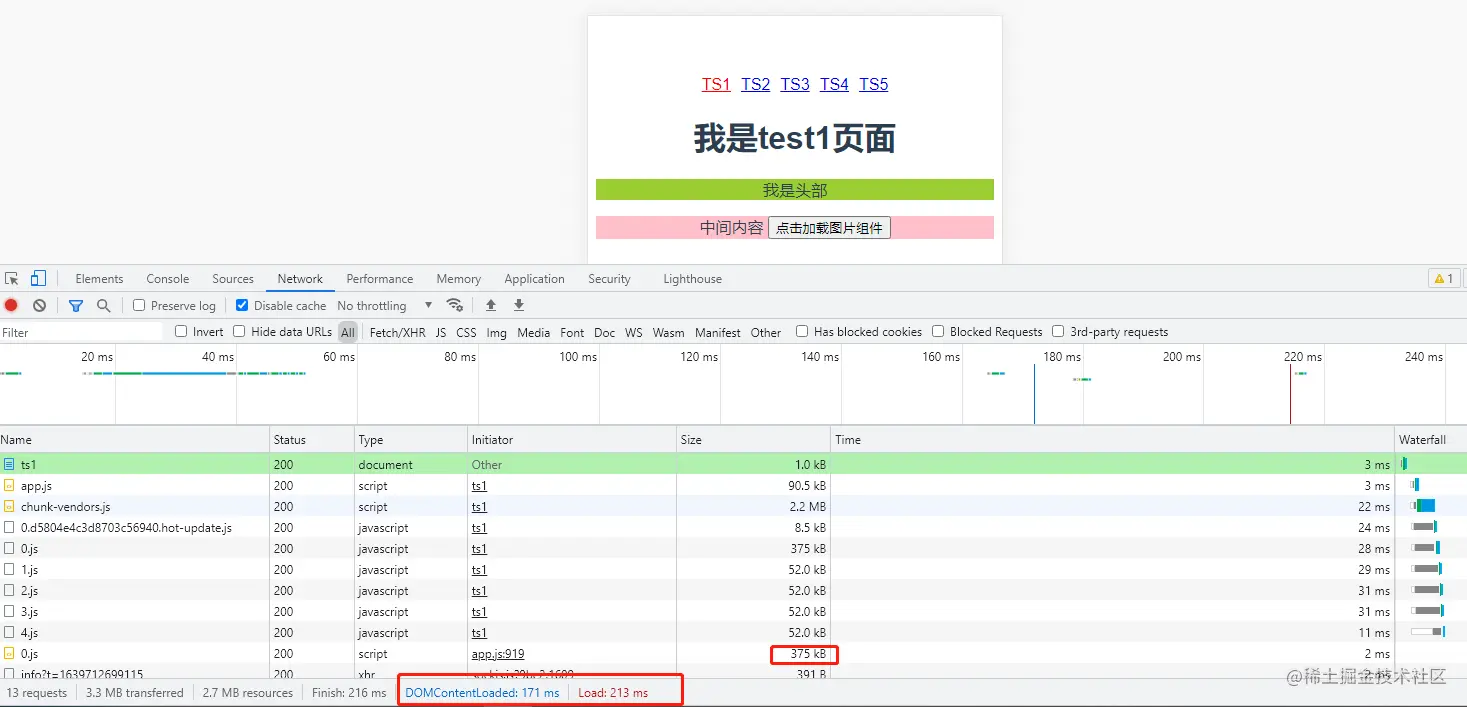Filter requests by Font type
The height and width of the screenshot is (707, 1467).
coord(572,332)
